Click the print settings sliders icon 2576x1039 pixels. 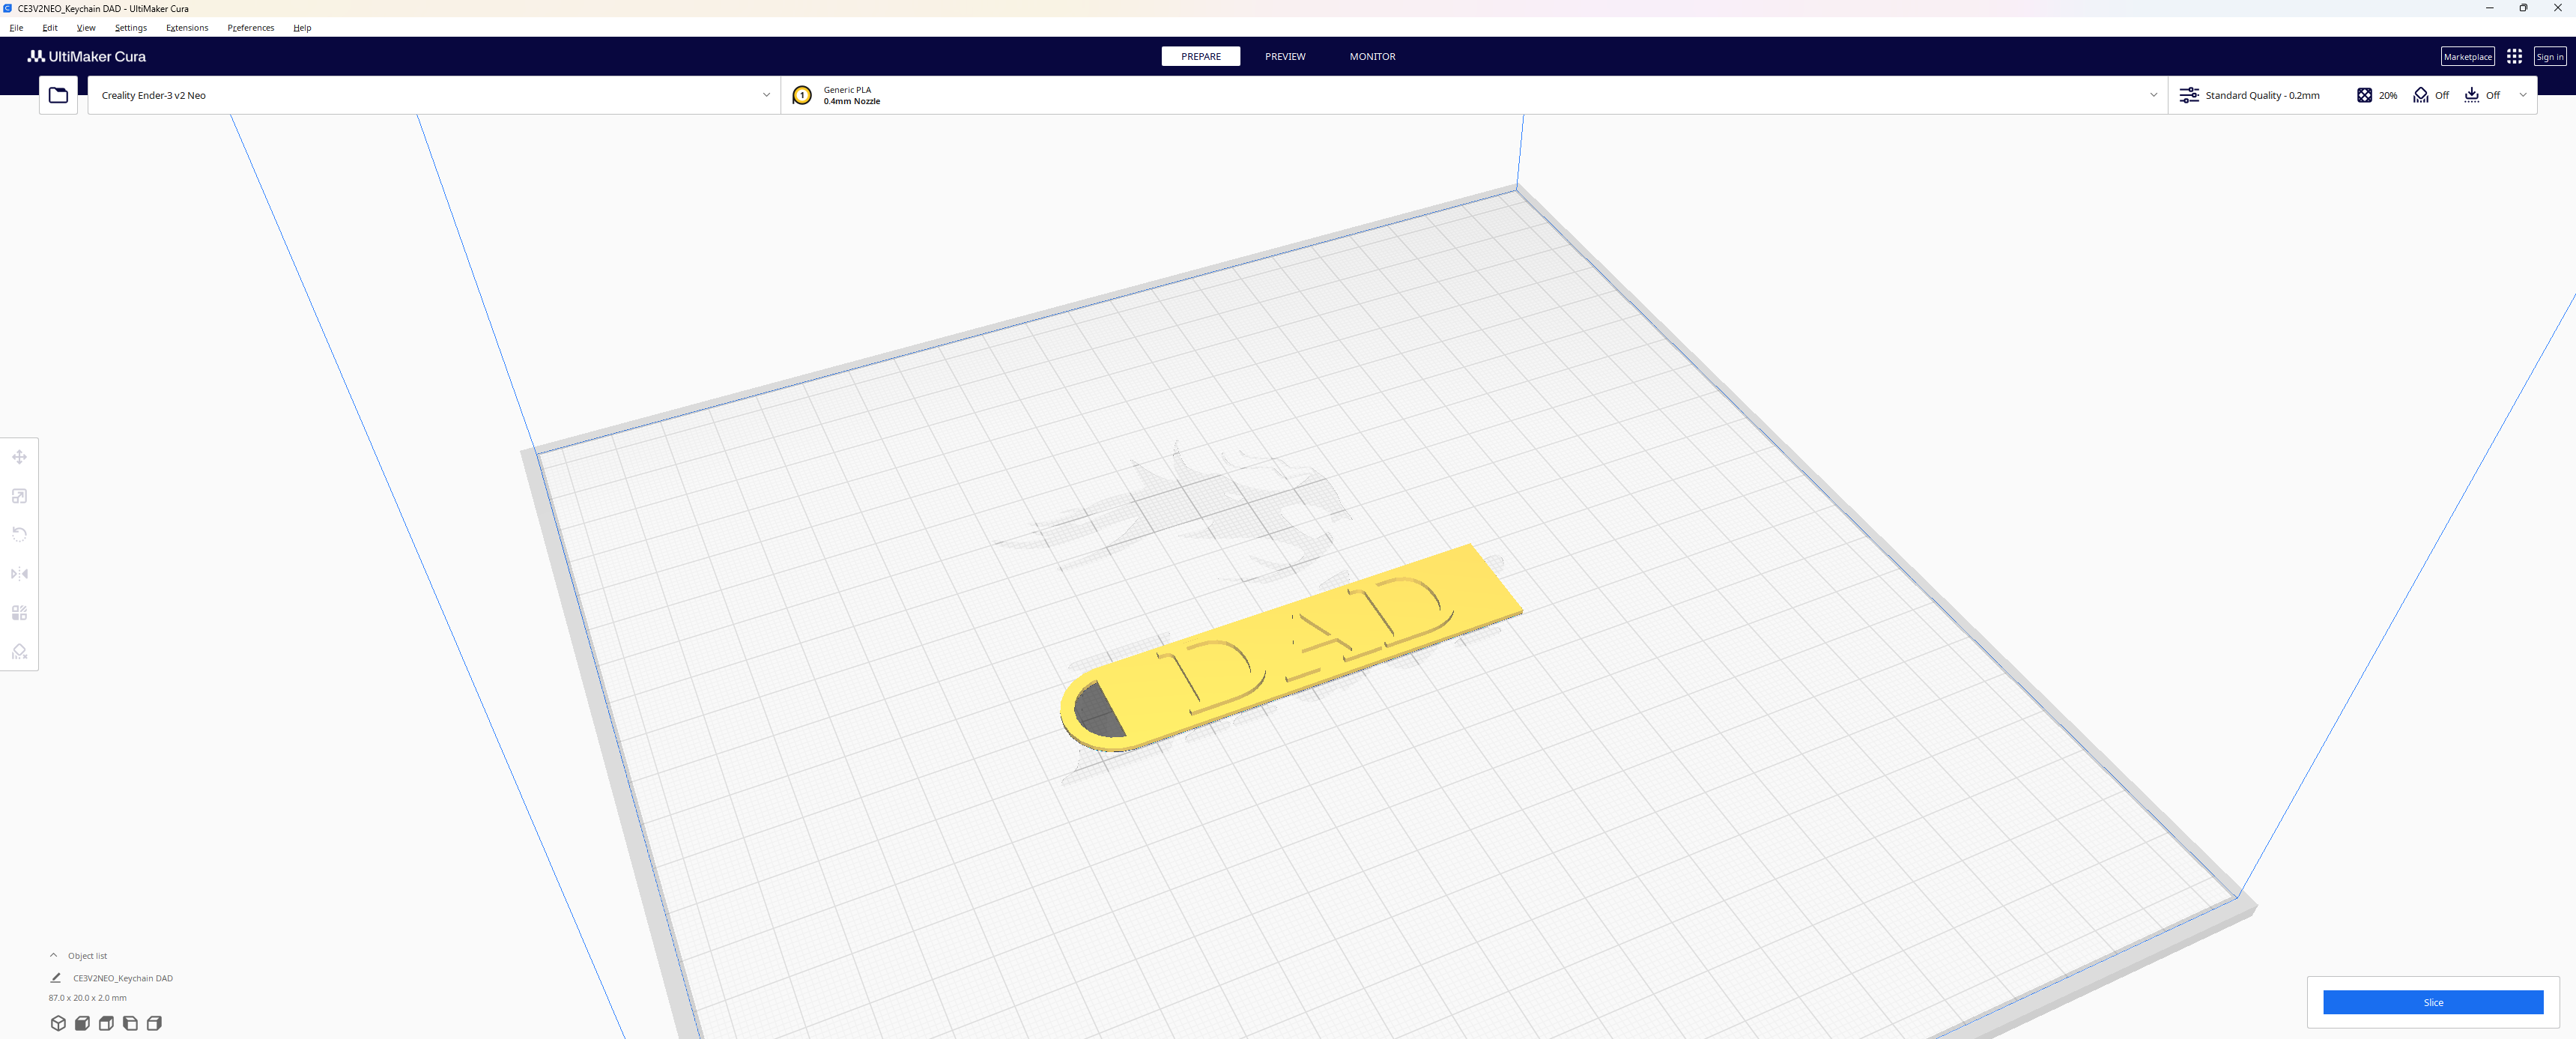click(2189, 95)
